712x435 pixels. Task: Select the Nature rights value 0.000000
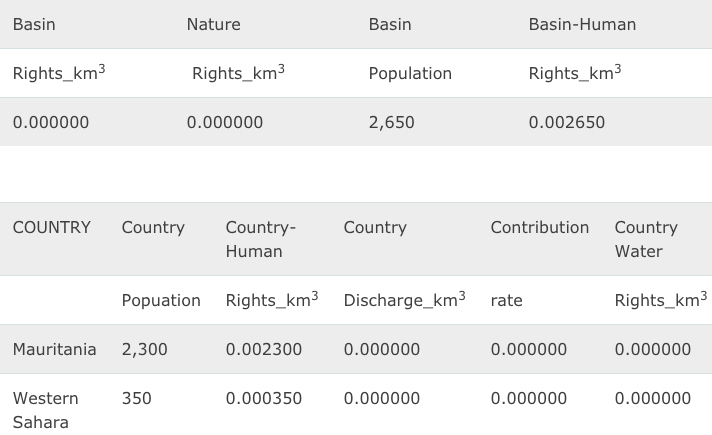click(225, 122)
